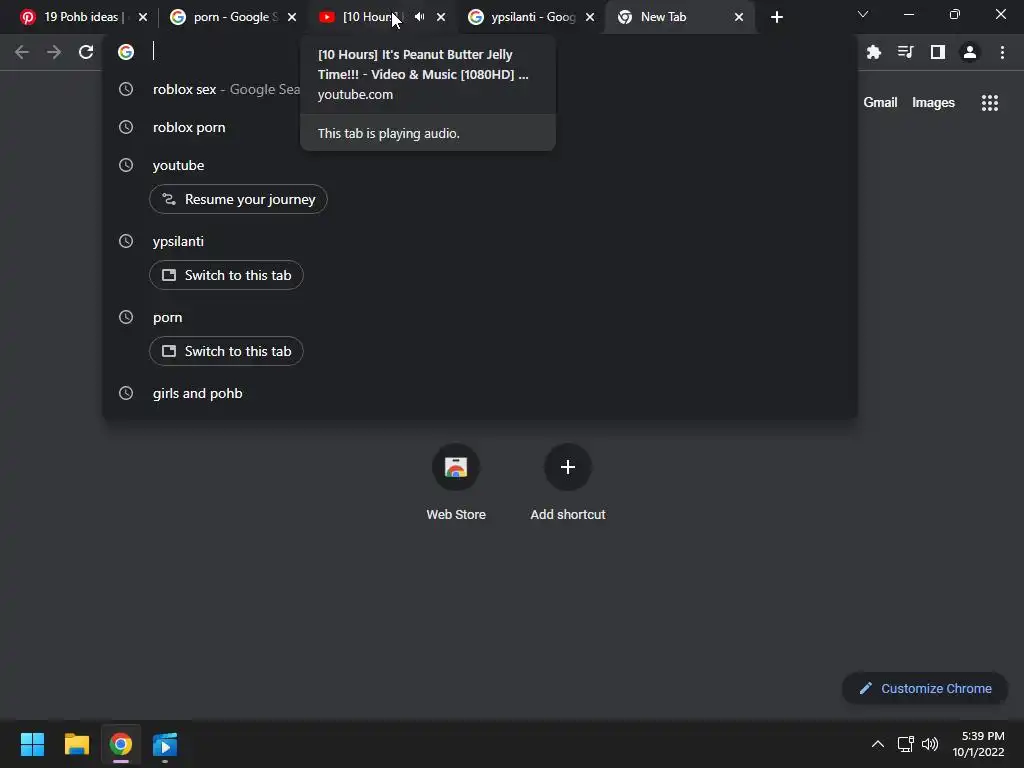Open the media player taskbar icon
1024x768 pixels.
(x=165, y=744)
